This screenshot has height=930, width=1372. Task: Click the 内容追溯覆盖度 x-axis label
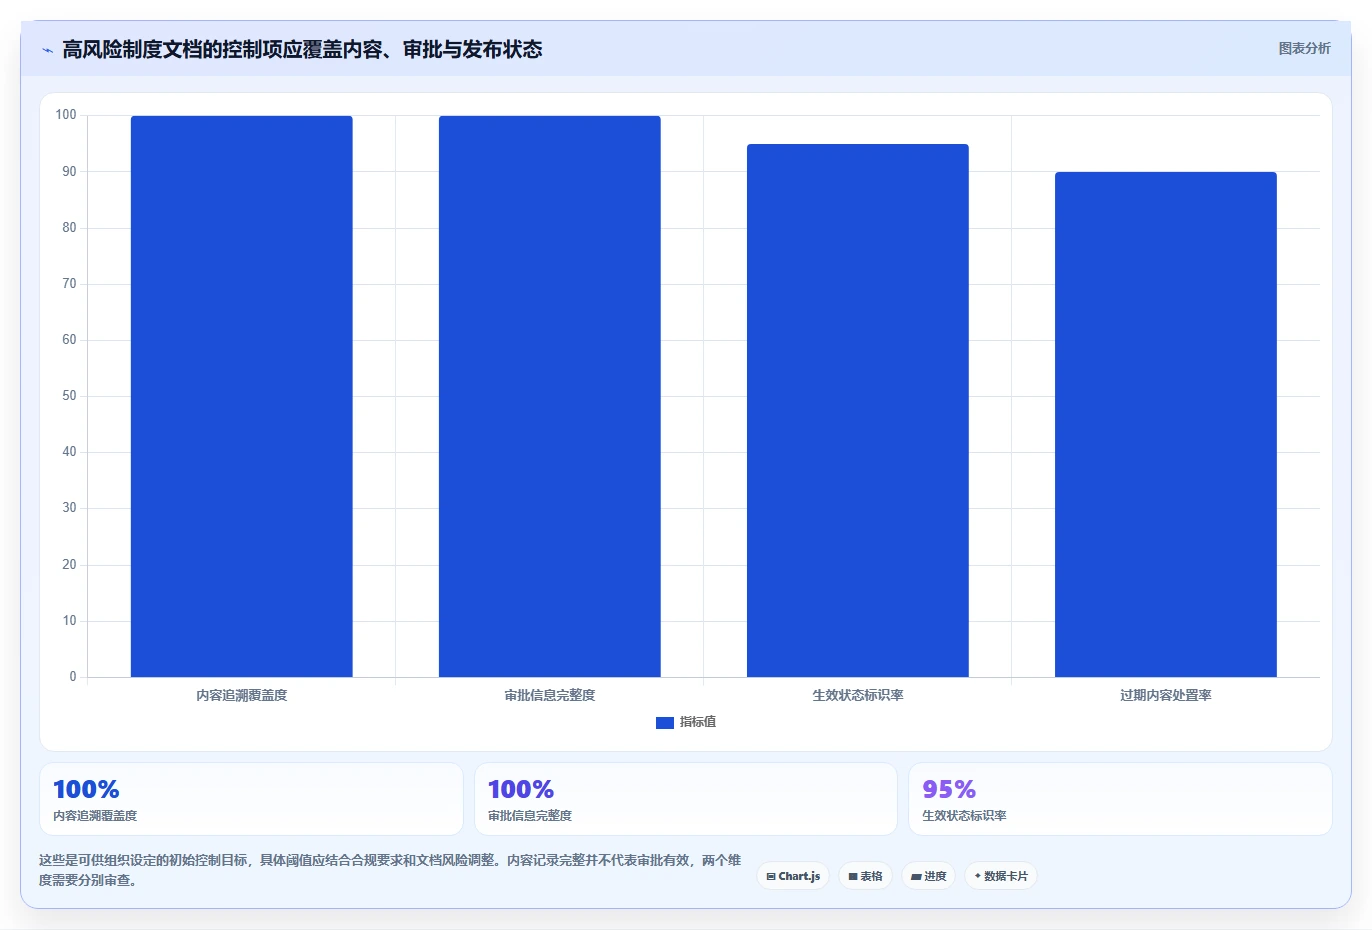pyautogui.click(x=242, y=695)
